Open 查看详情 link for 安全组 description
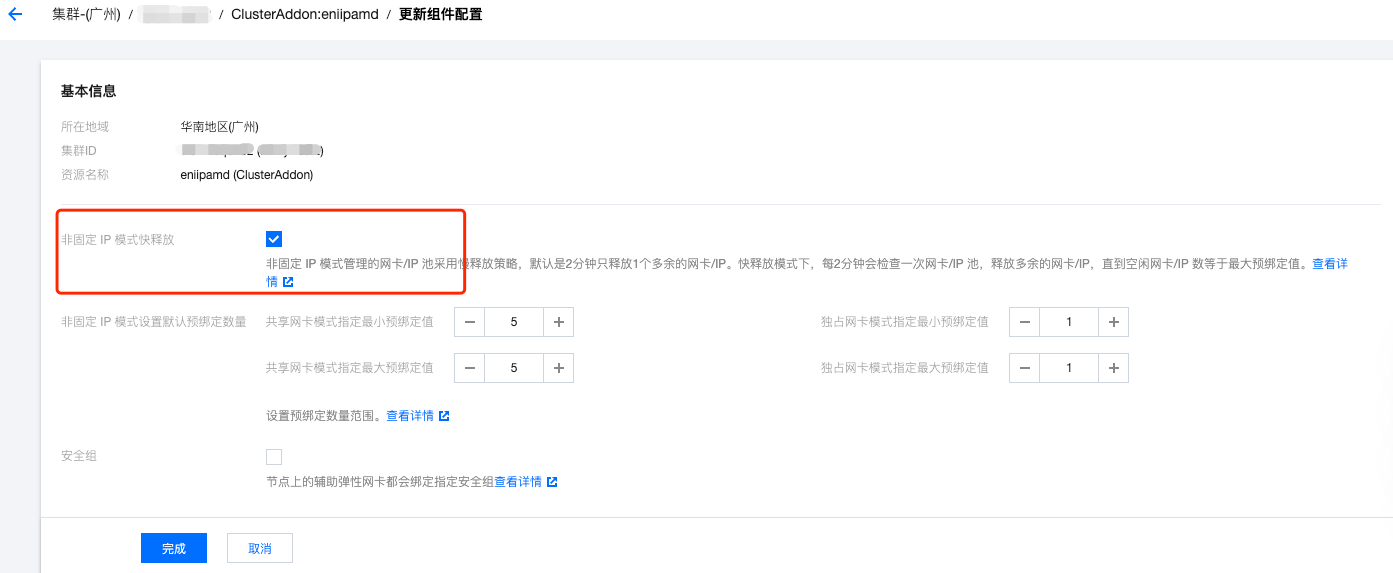The image size is (1393, 573). 518,482
